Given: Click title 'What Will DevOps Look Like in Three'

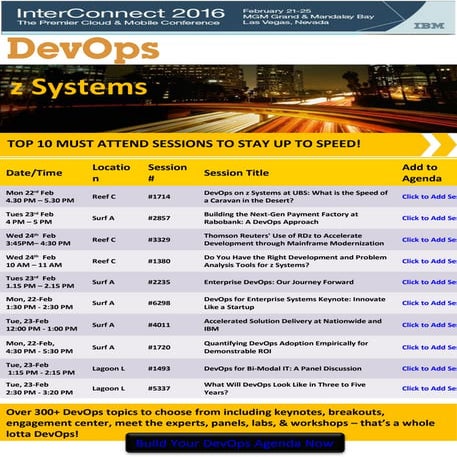Looking at the screenshot, I should click(285, 388).
